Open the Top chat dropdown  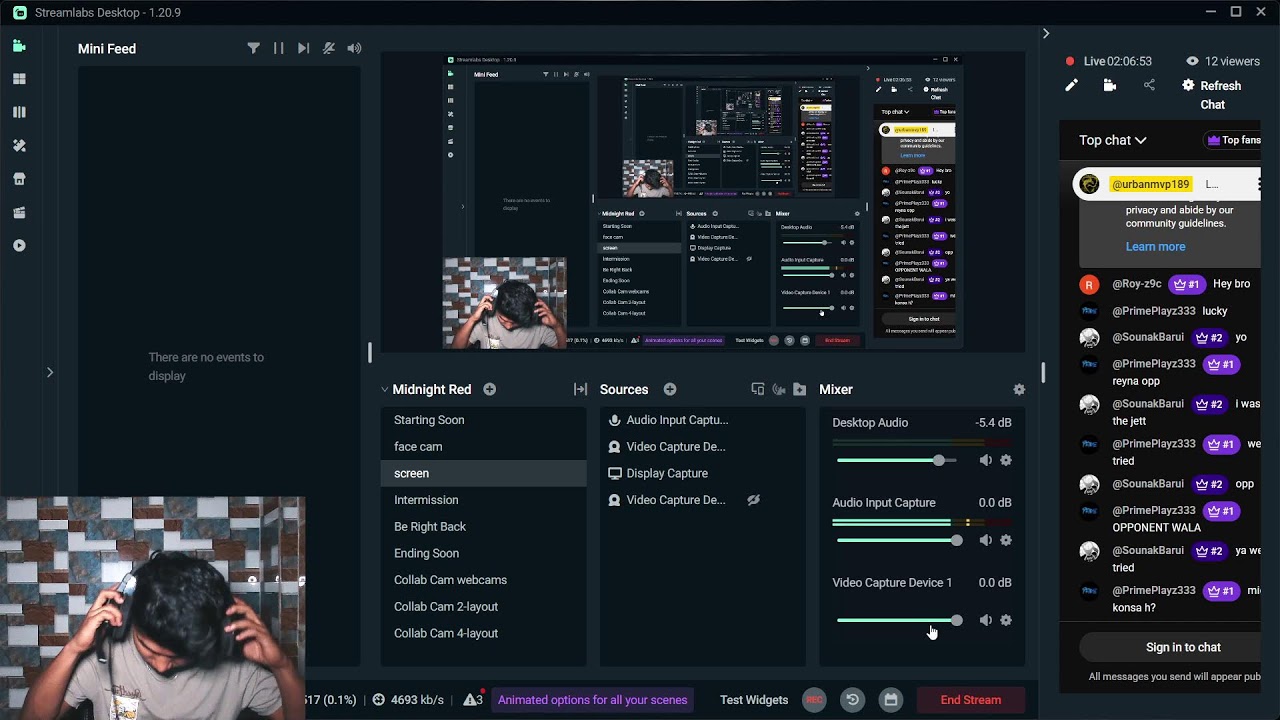1113,140
